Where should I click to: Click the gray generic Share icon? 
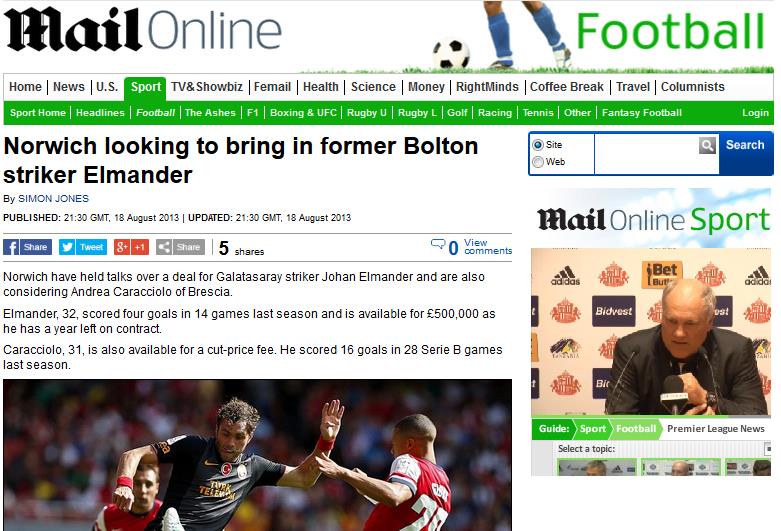click(x=180, y=247)
